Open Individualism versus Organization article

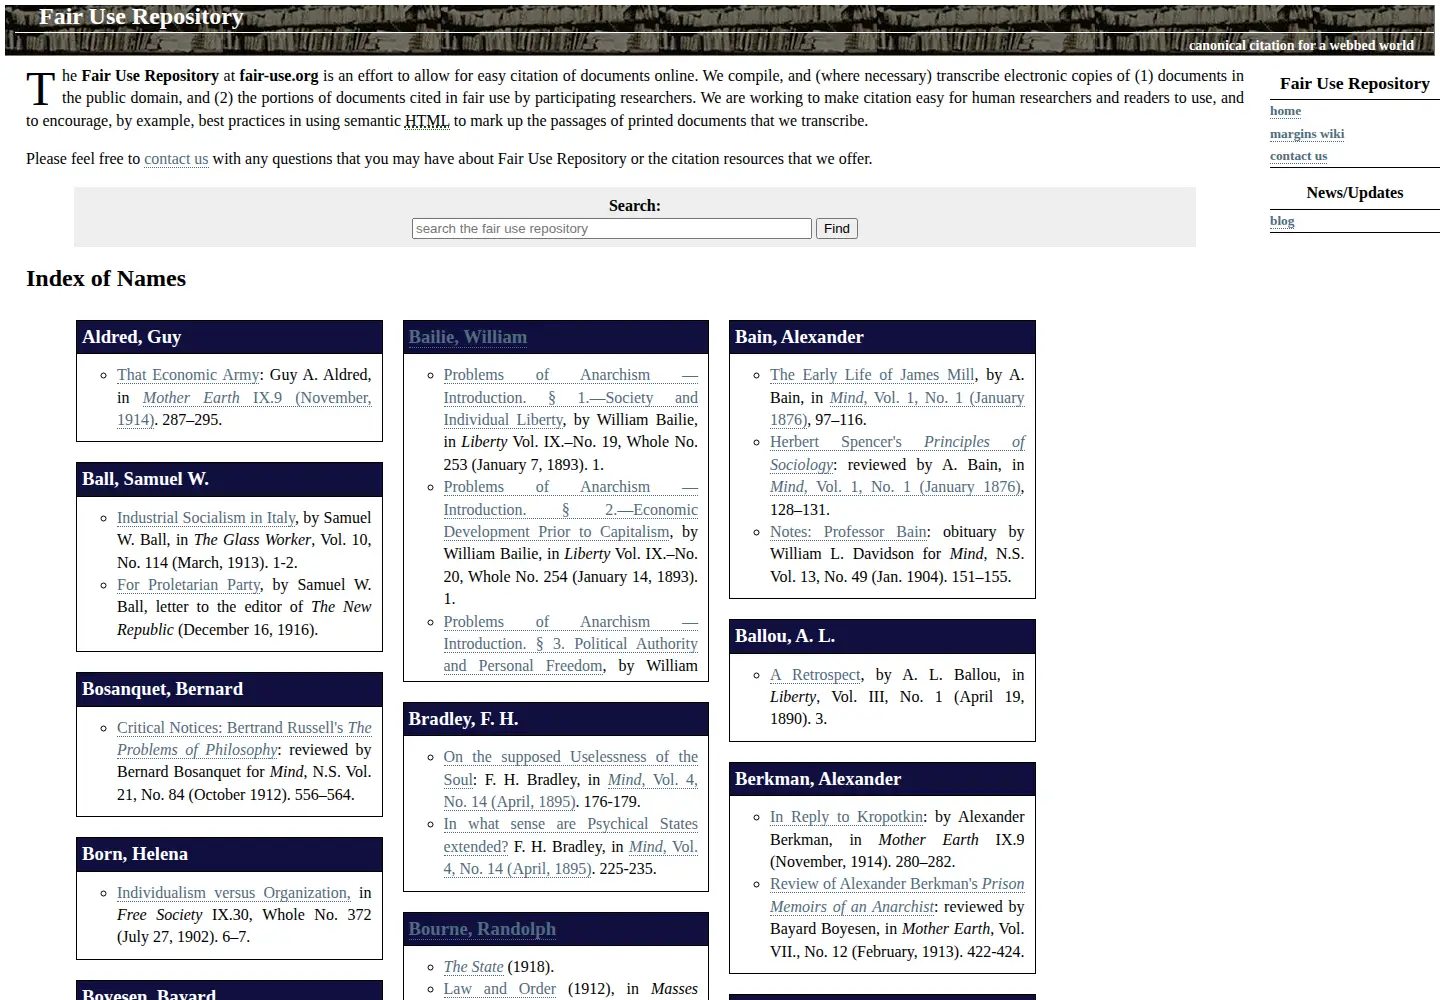(233, 893)
